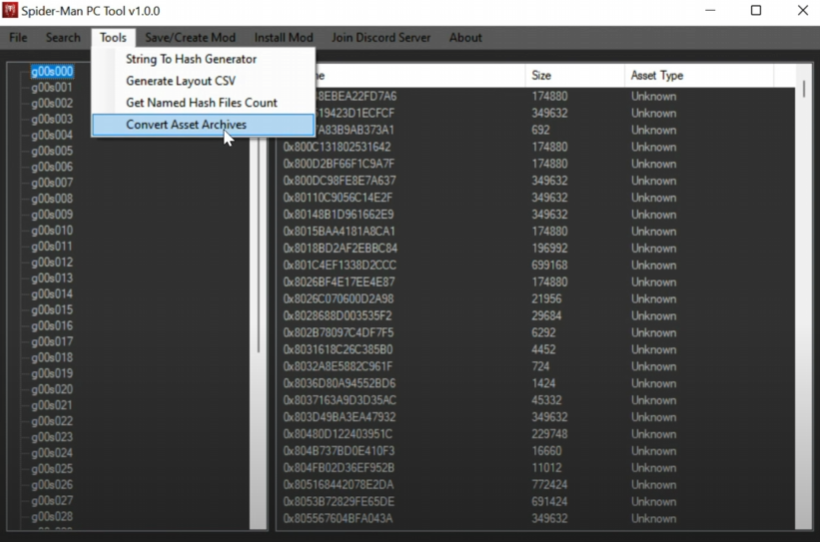Select asset 0x8026BF4E17EE4E87
This screenshot has width=820, height=542.
tap(339, 282)
